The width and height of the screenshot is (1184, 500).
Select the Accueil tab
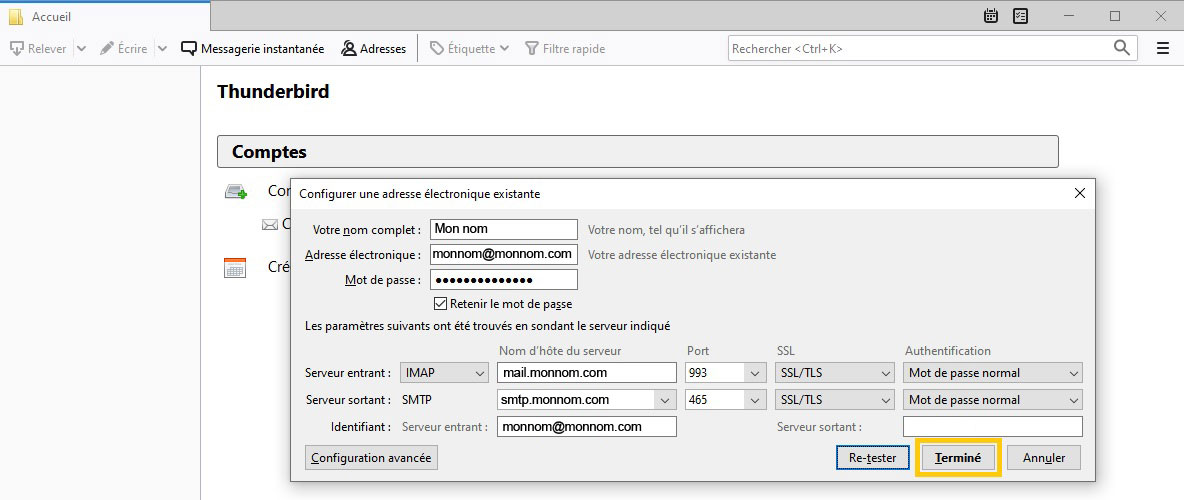click(106, 16)
